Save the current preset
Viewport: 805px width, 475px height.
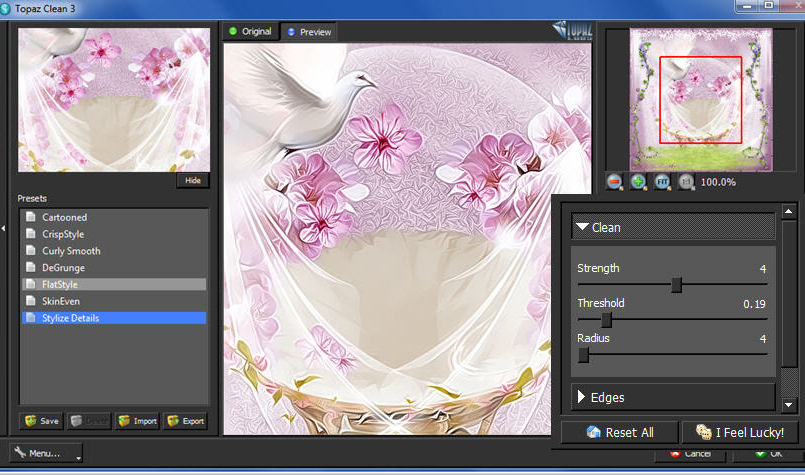pyautogui.click(x=42, y=421)
